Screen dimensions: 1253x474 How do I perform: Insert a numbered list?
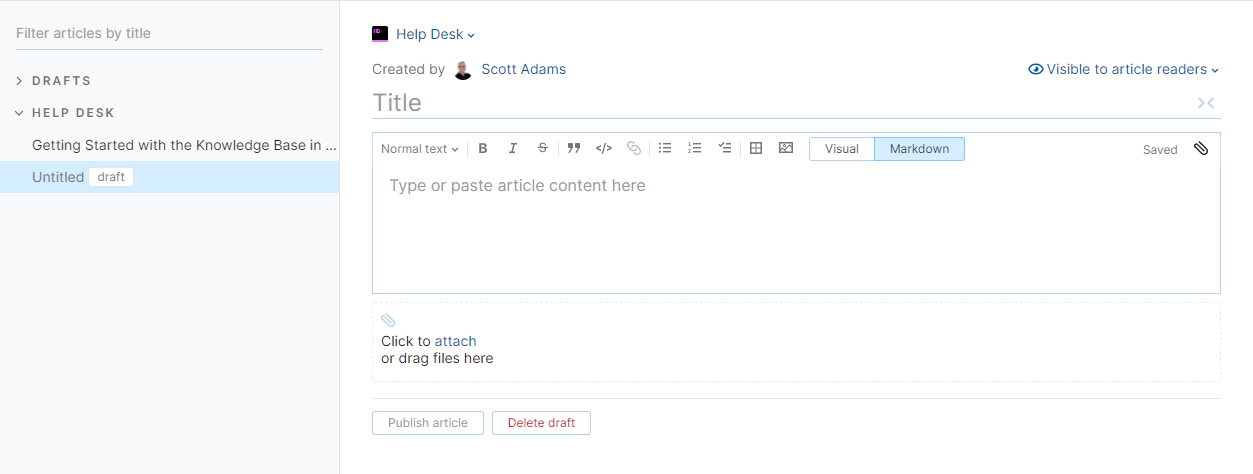[695, 149]
